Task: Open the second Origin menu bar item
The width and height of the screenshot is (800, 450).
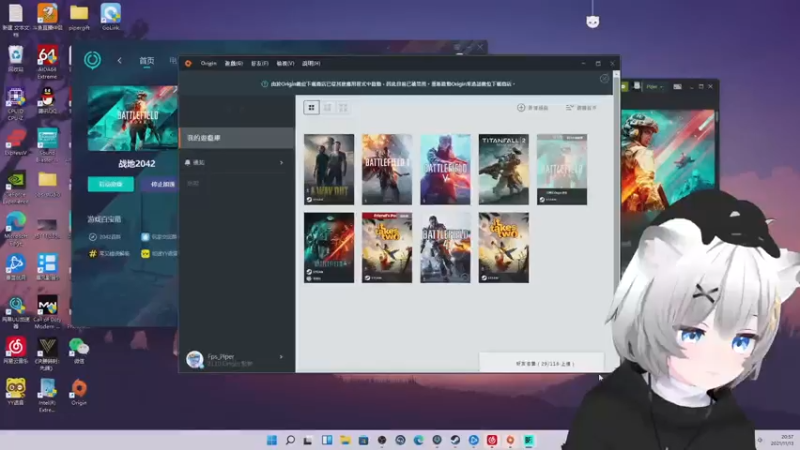Action: [234, 63]
